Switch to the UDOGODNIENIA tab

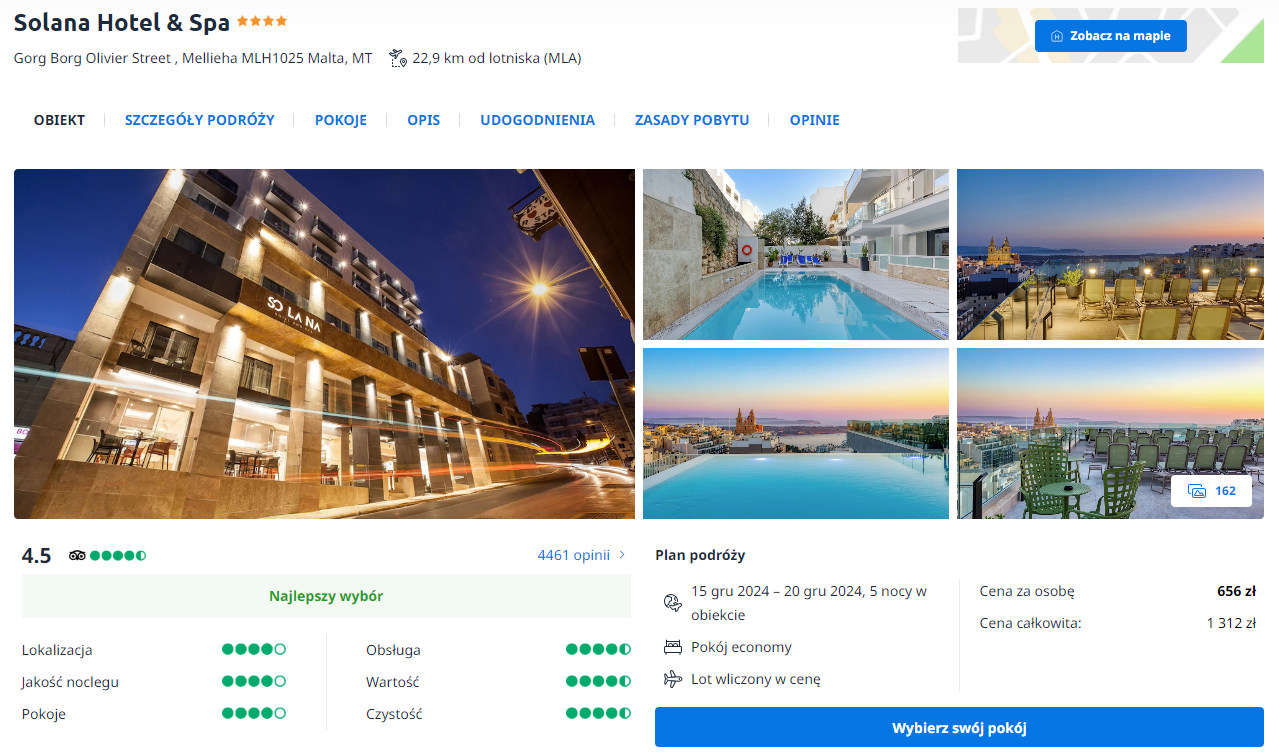[x=537, y=120]
